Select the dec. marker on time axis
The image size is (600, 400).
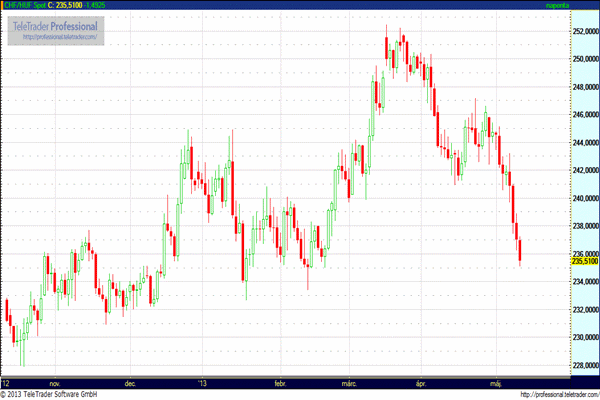[130, 382]
